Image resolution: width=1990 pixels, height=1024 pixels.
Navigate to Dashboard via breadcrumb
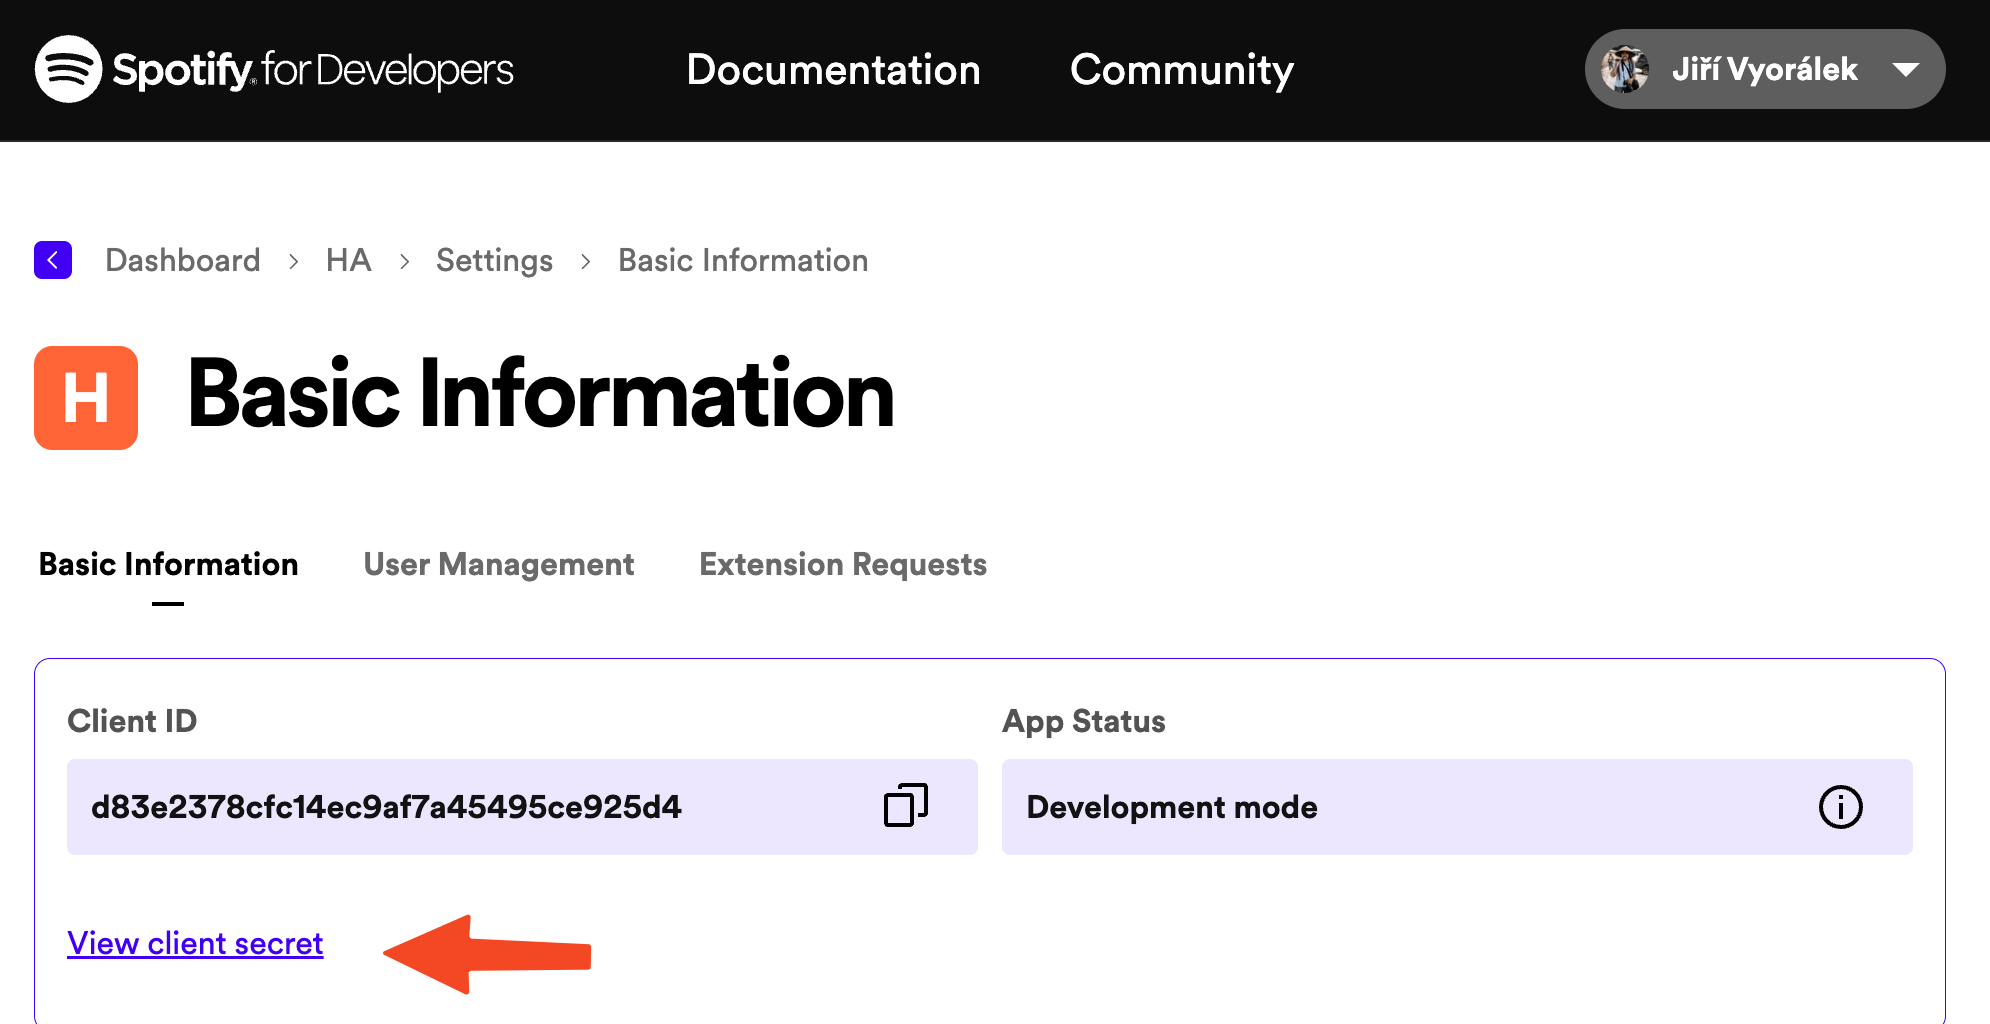coord(181,260)
